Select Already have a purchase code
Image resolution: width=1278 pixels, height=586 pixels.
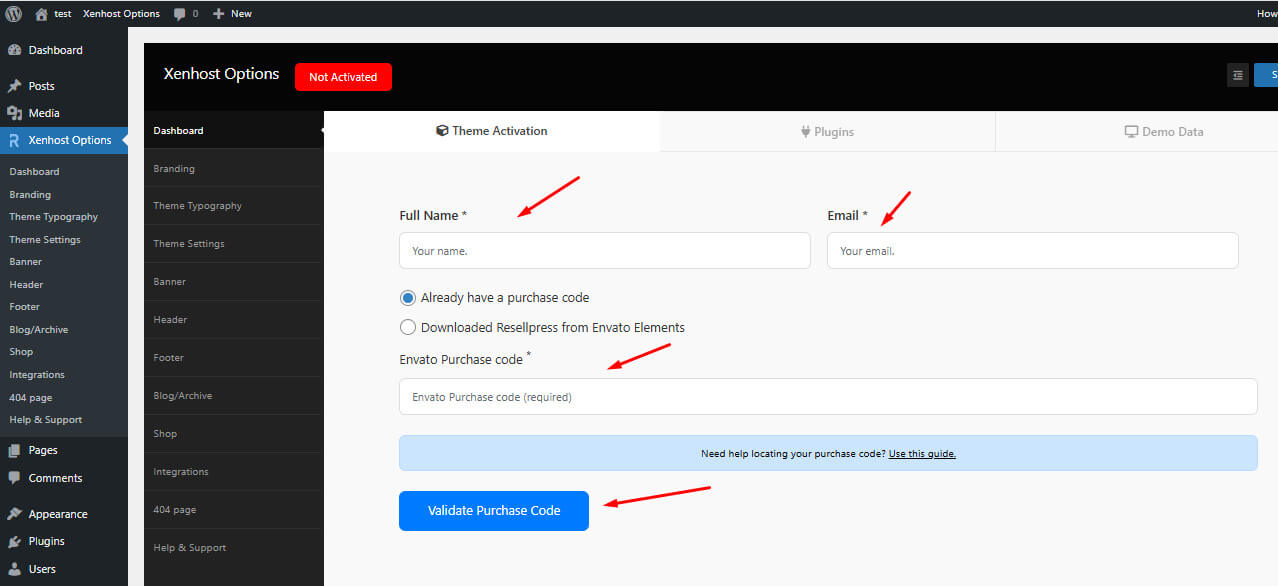408,298
